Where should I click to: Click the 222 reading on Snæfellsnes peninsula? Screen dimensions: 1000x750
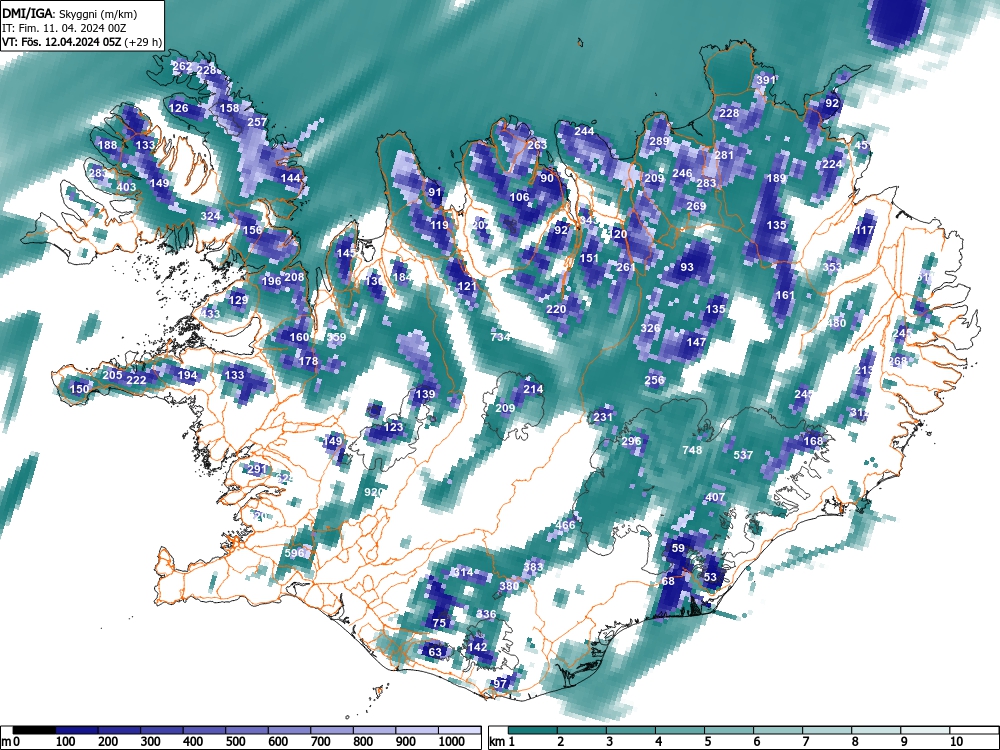click(136, 380)
